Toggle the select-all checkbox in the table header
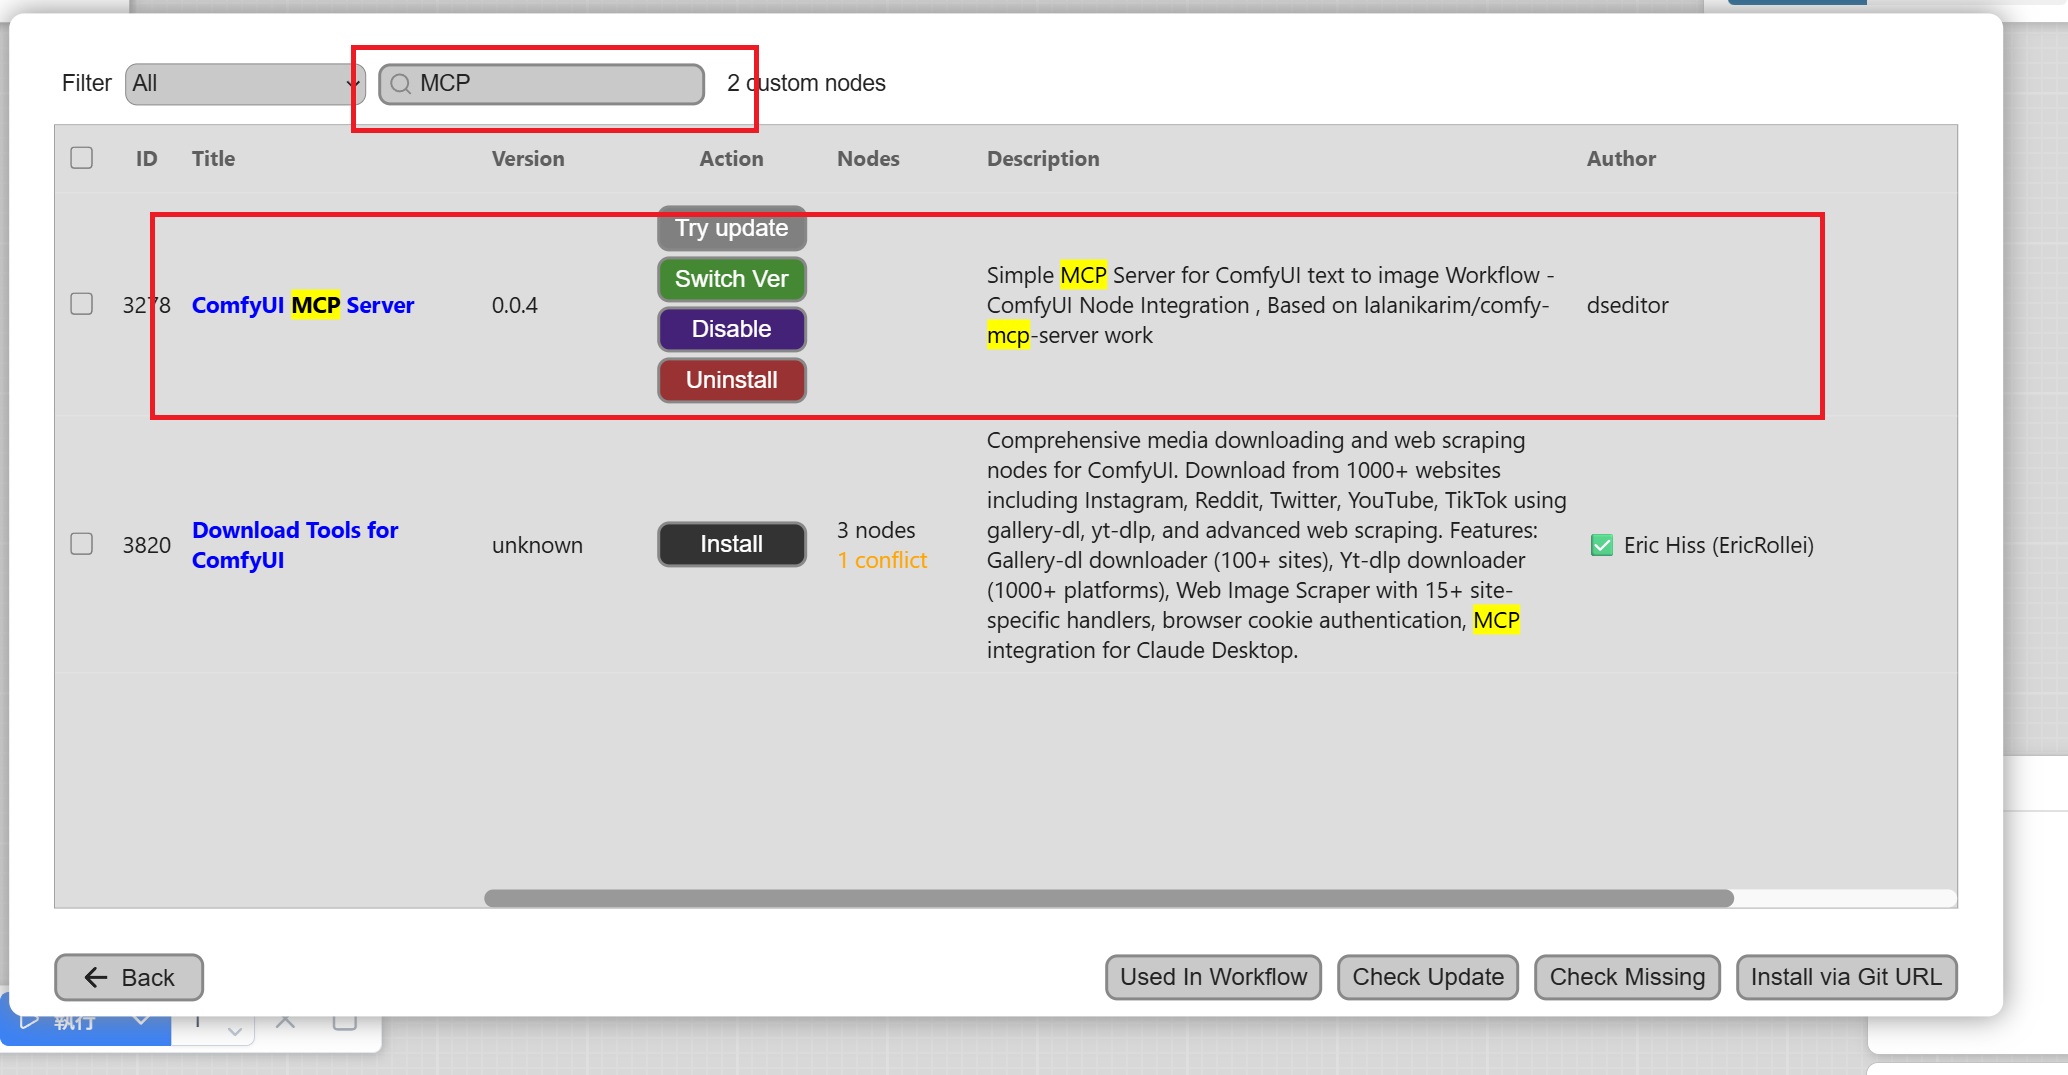 coord(82,158)
